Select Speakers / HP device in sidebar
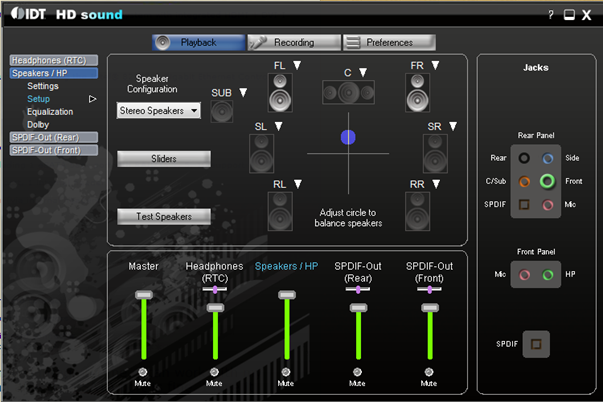The height and width of the screenshot is (402, 603). tap(54, 73)
